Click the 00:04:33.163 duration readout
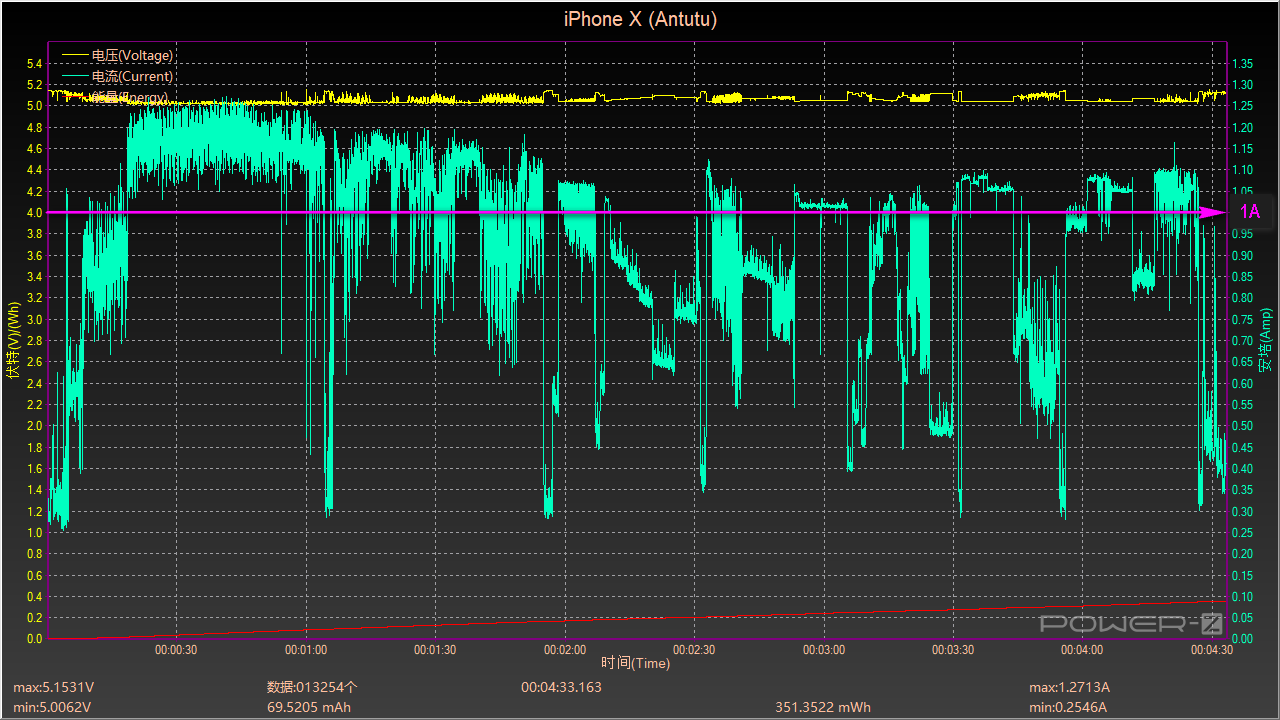 [561, 687]
